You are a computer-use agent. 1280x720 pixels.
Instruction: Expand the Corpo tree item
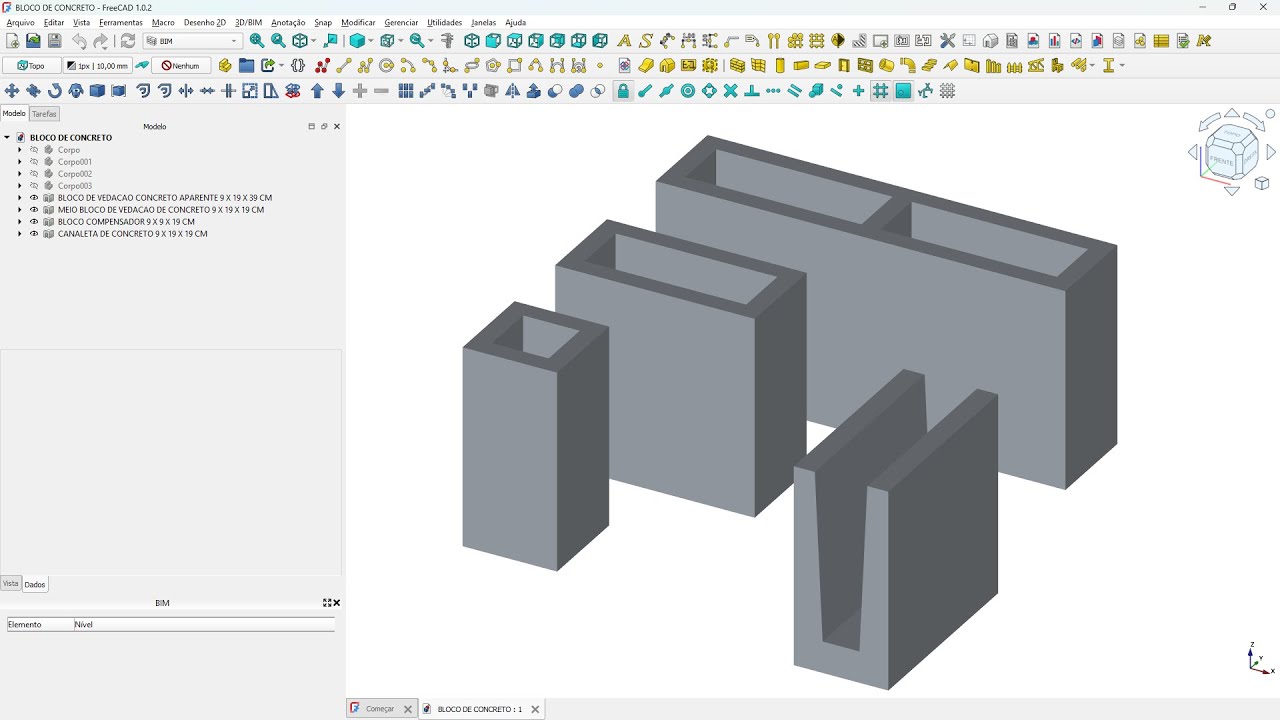click(20, 150)
